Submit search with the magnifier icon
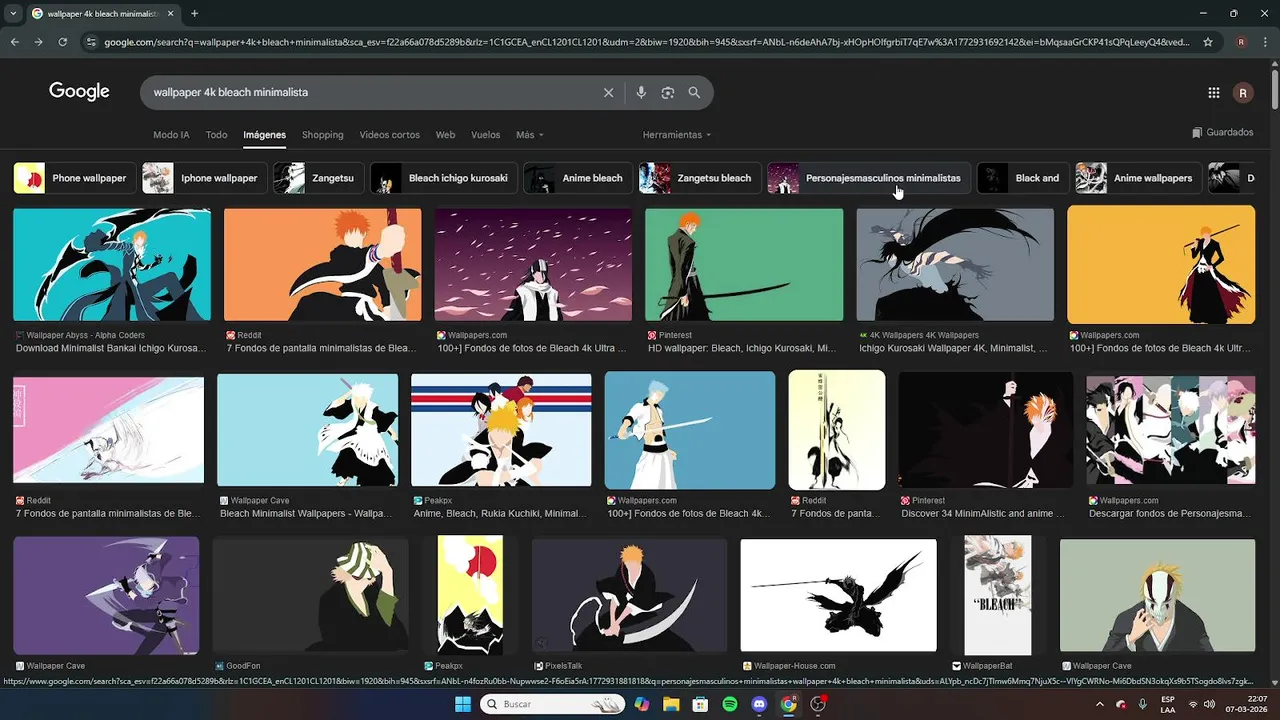The width and height of the screenshot is (1280, 720). pos(694,92)
